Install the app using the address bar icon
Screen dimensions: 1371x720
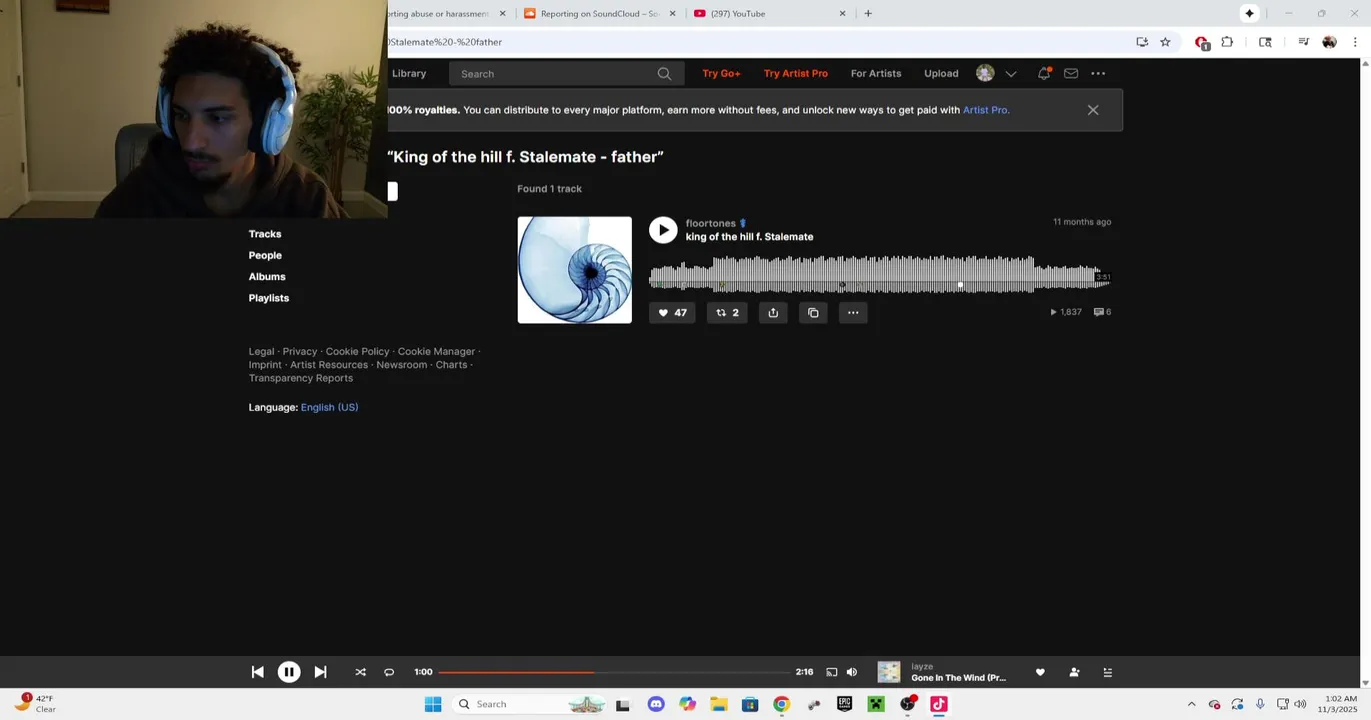1142,42
